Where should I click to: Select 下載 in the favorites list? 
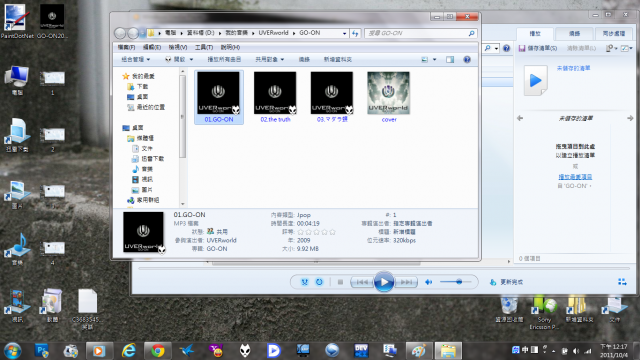(138, 87)
